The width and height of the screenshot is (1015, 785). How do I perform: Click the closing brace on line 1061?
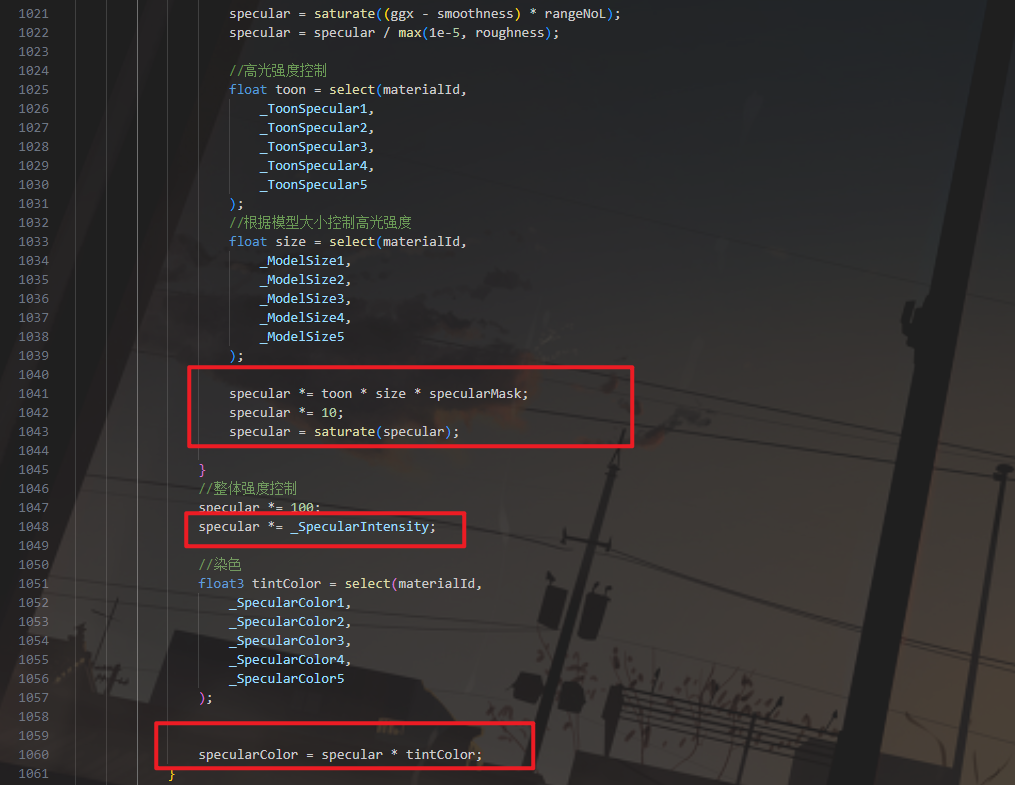(x=171, y=773)
